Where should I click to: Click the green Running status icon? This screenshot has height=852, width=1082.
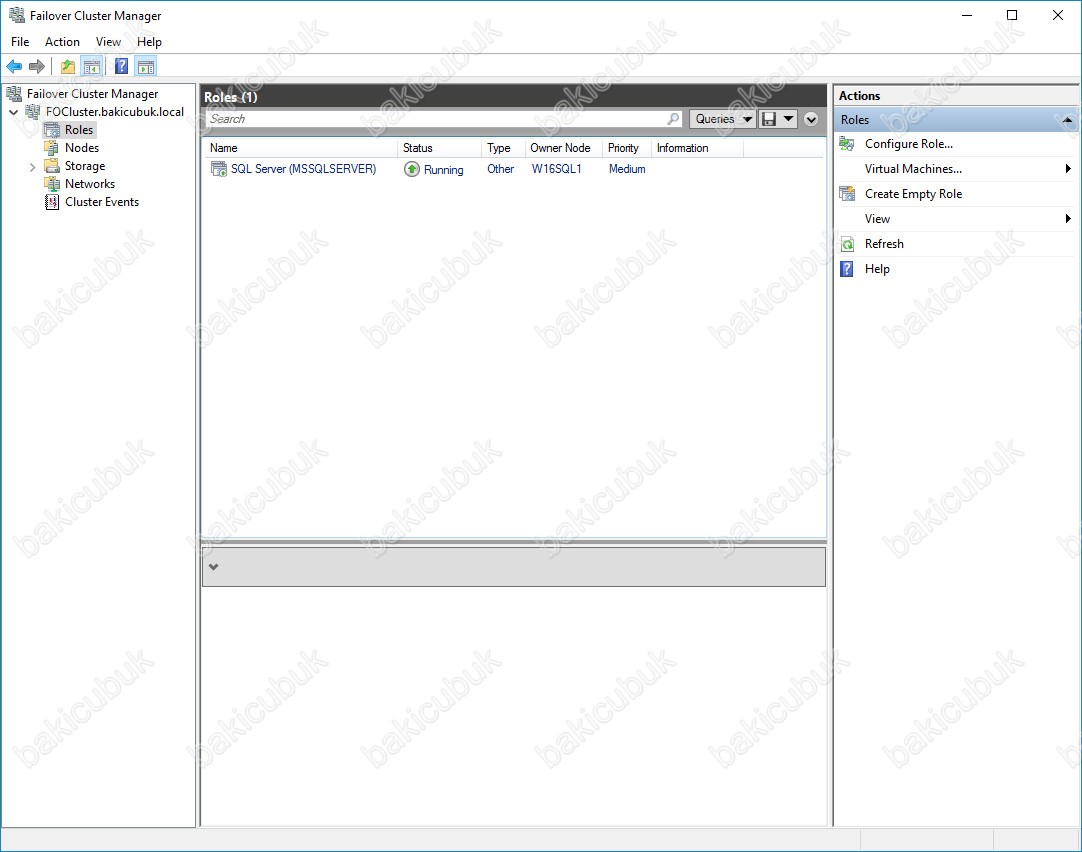412,169
